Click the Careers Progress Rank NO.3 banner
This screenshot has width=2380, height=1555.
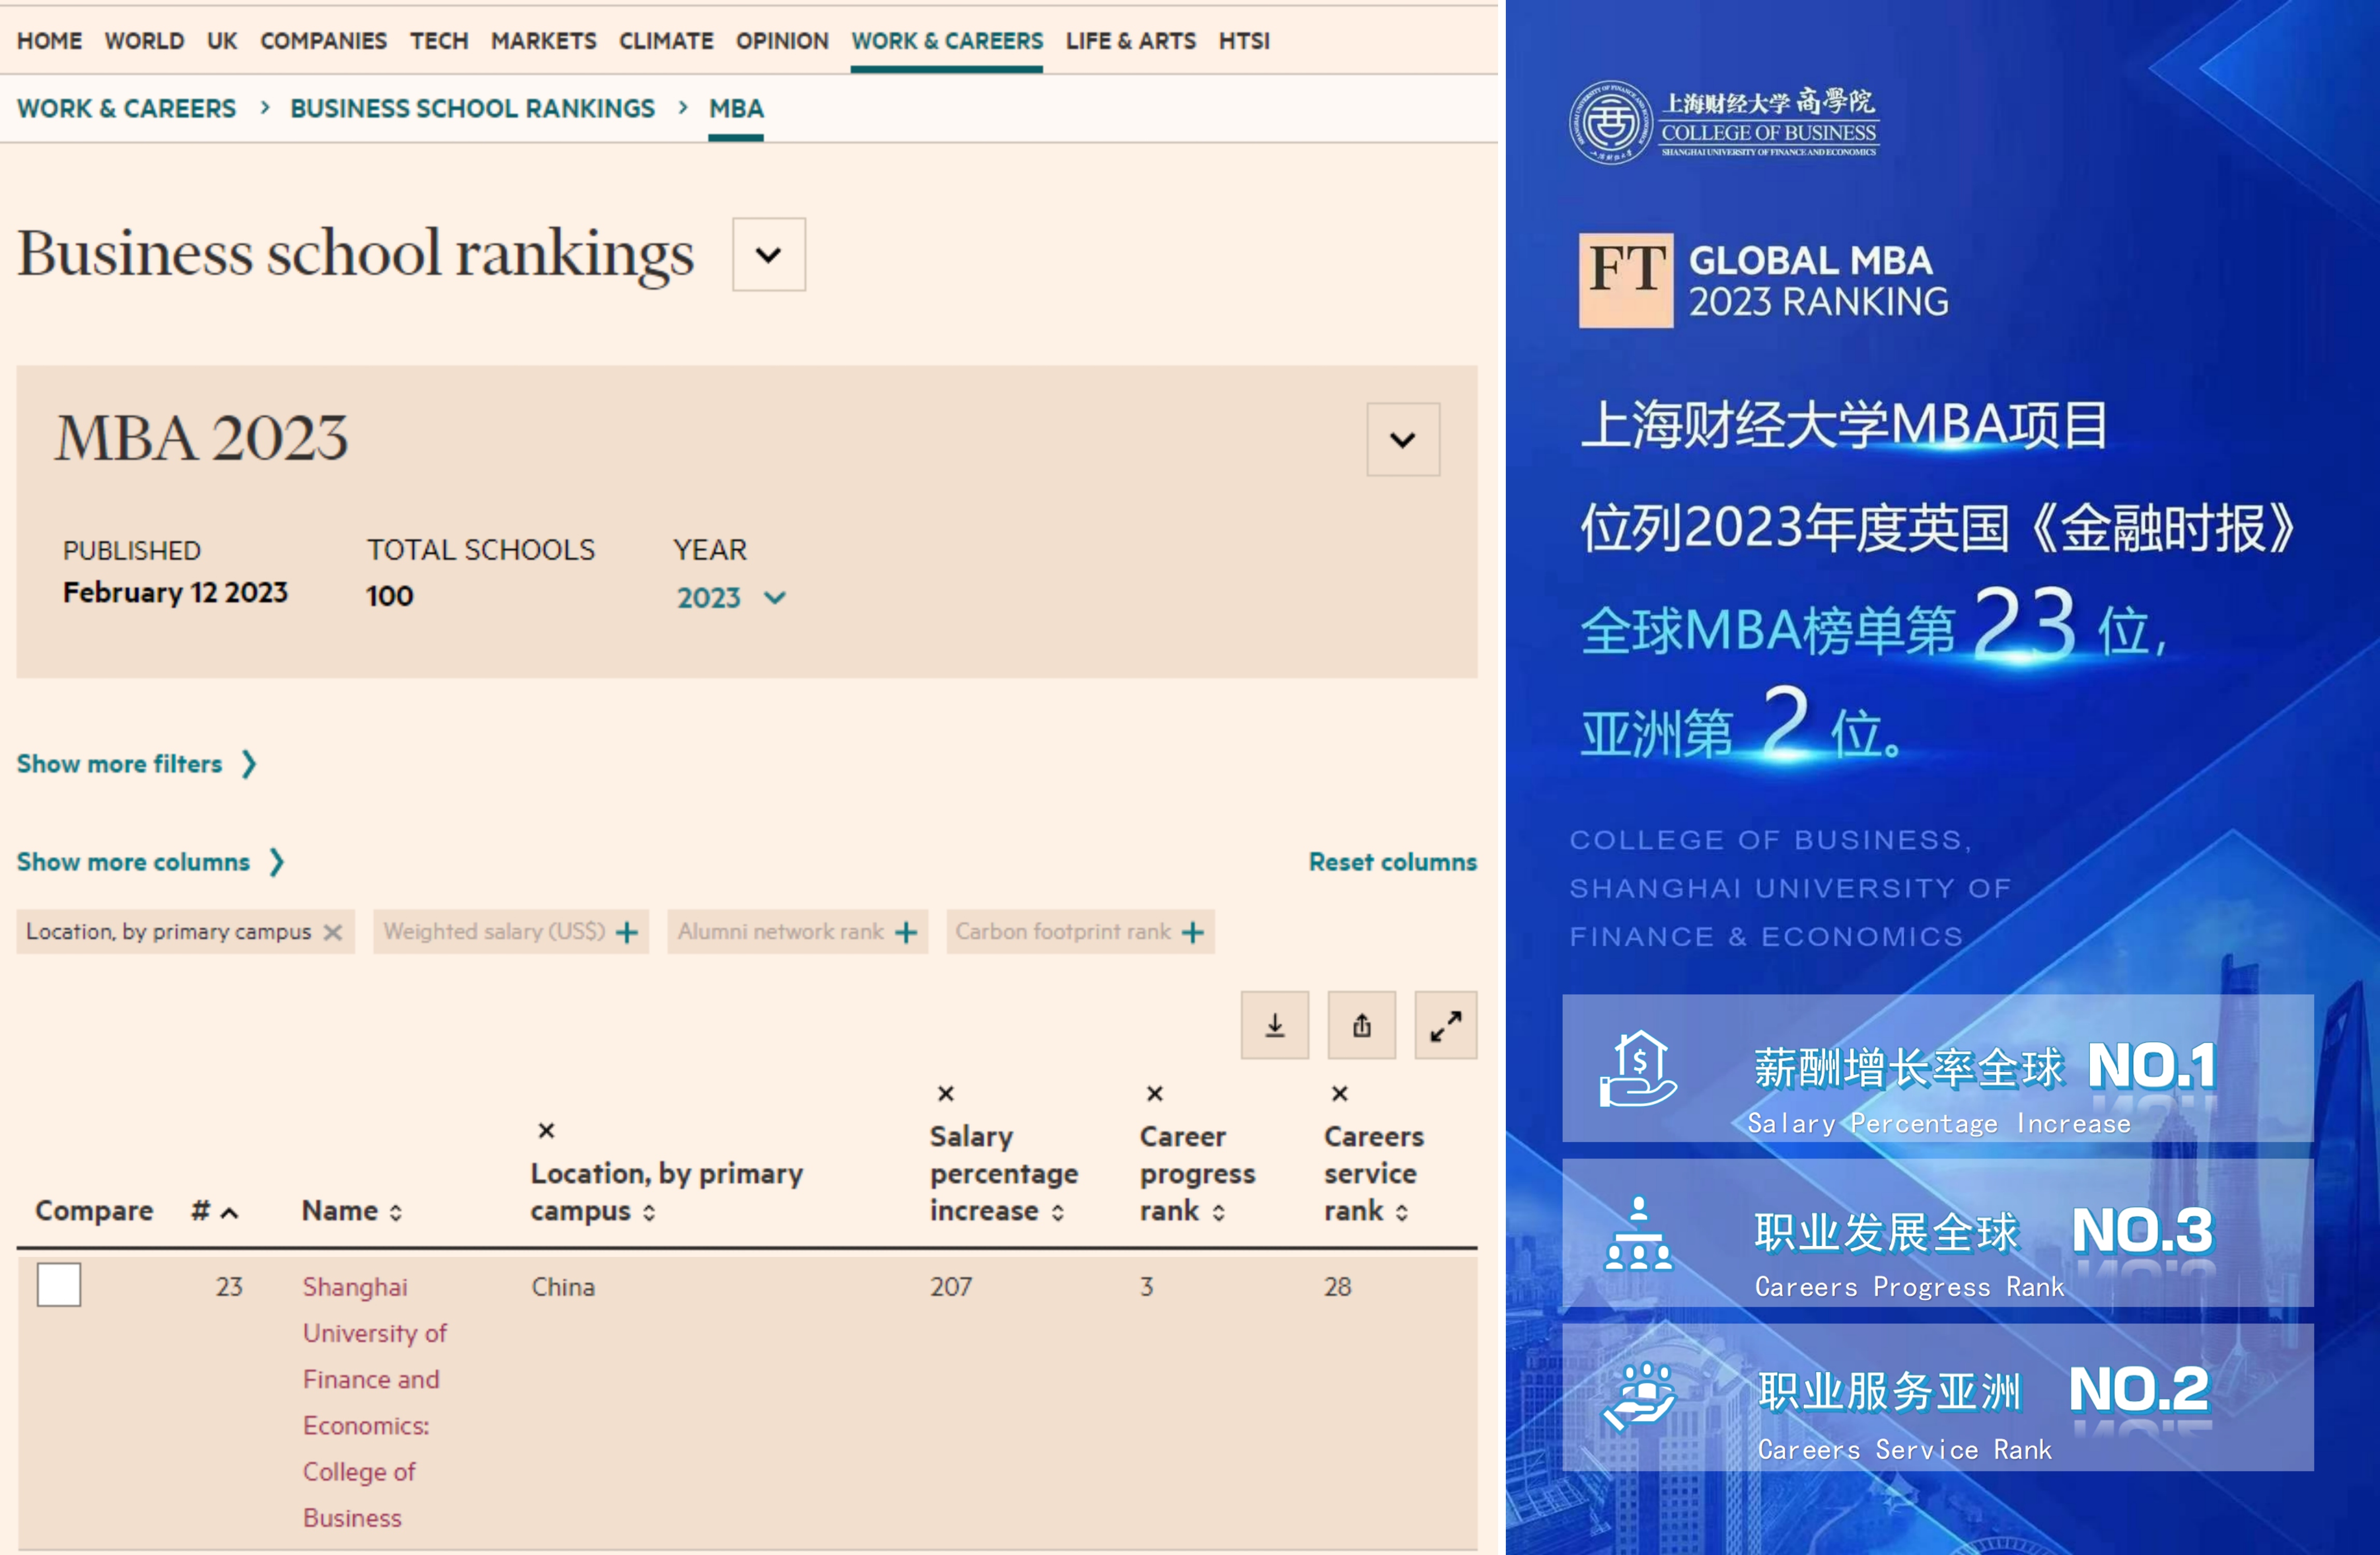(1937, 1232)
